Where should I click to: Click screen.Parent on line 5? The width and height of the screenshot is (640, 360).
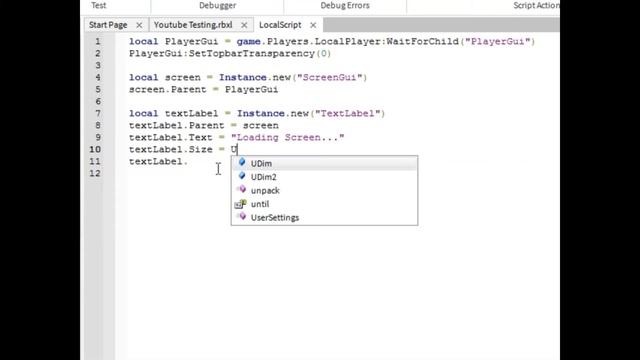tap(168, 89)
